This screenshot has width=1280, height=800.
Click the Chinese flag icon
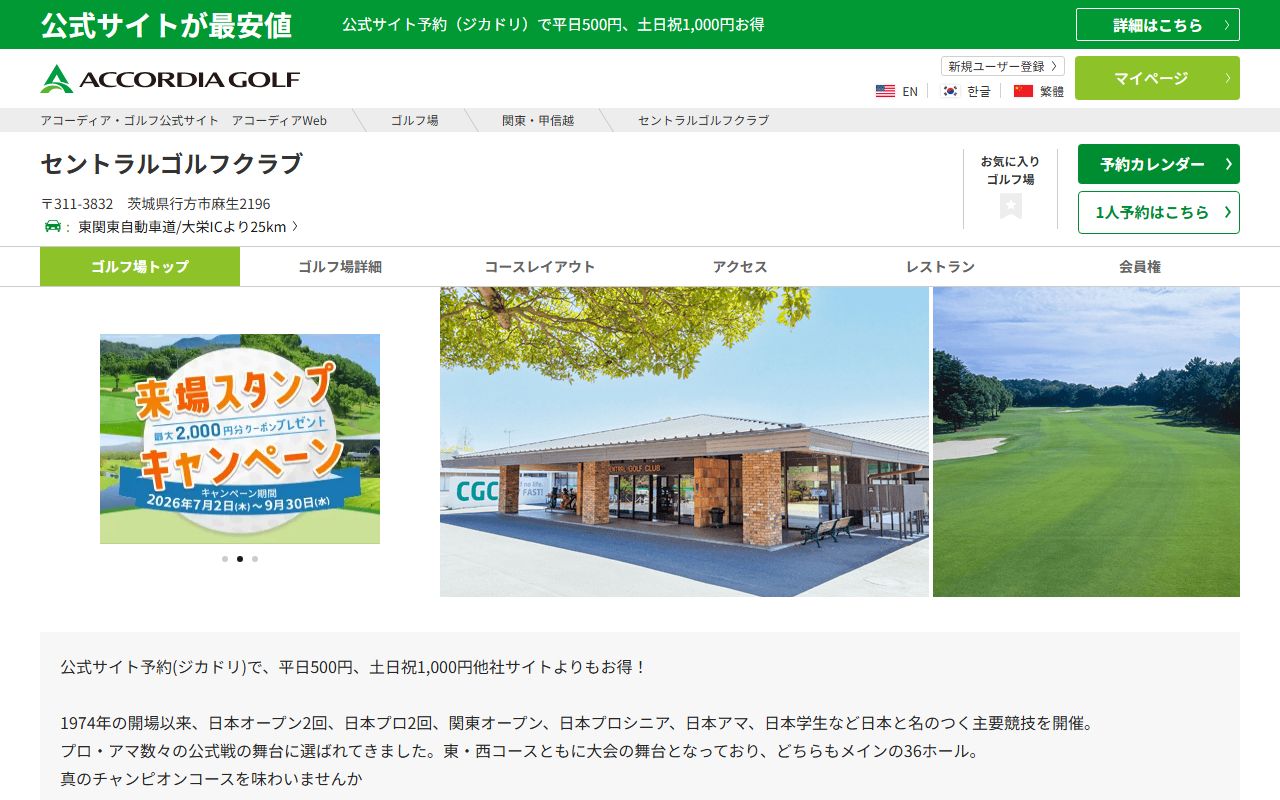pyautogui.click(x=1023, y=91)
